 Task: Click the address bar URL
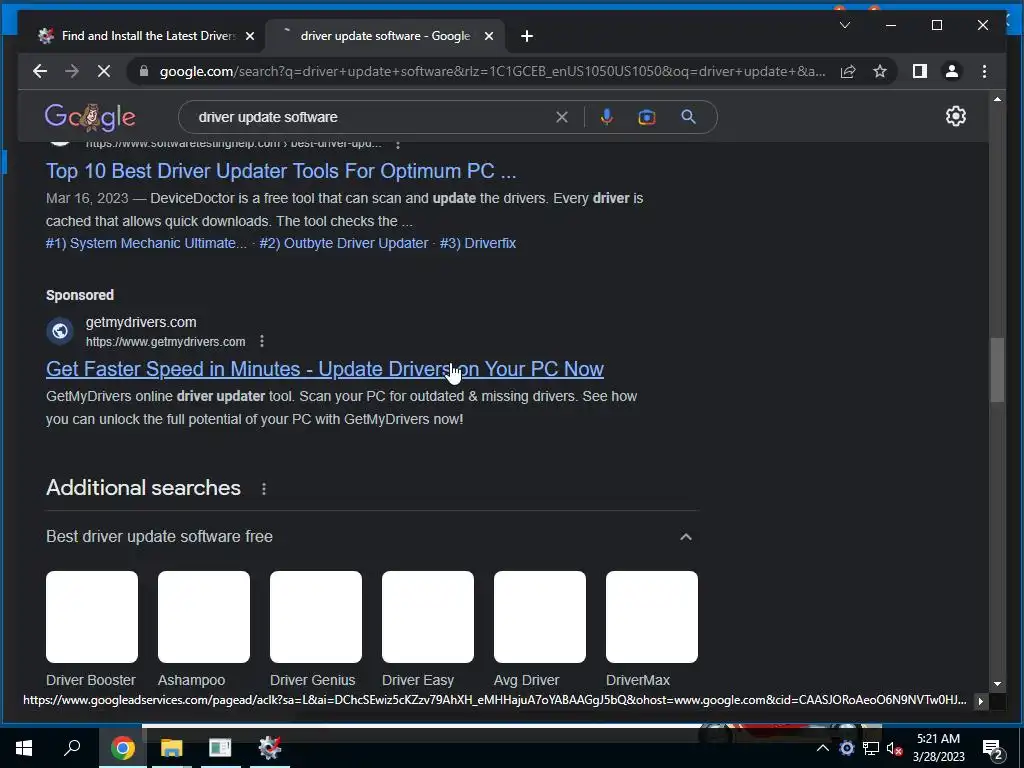tap(492, 71)
